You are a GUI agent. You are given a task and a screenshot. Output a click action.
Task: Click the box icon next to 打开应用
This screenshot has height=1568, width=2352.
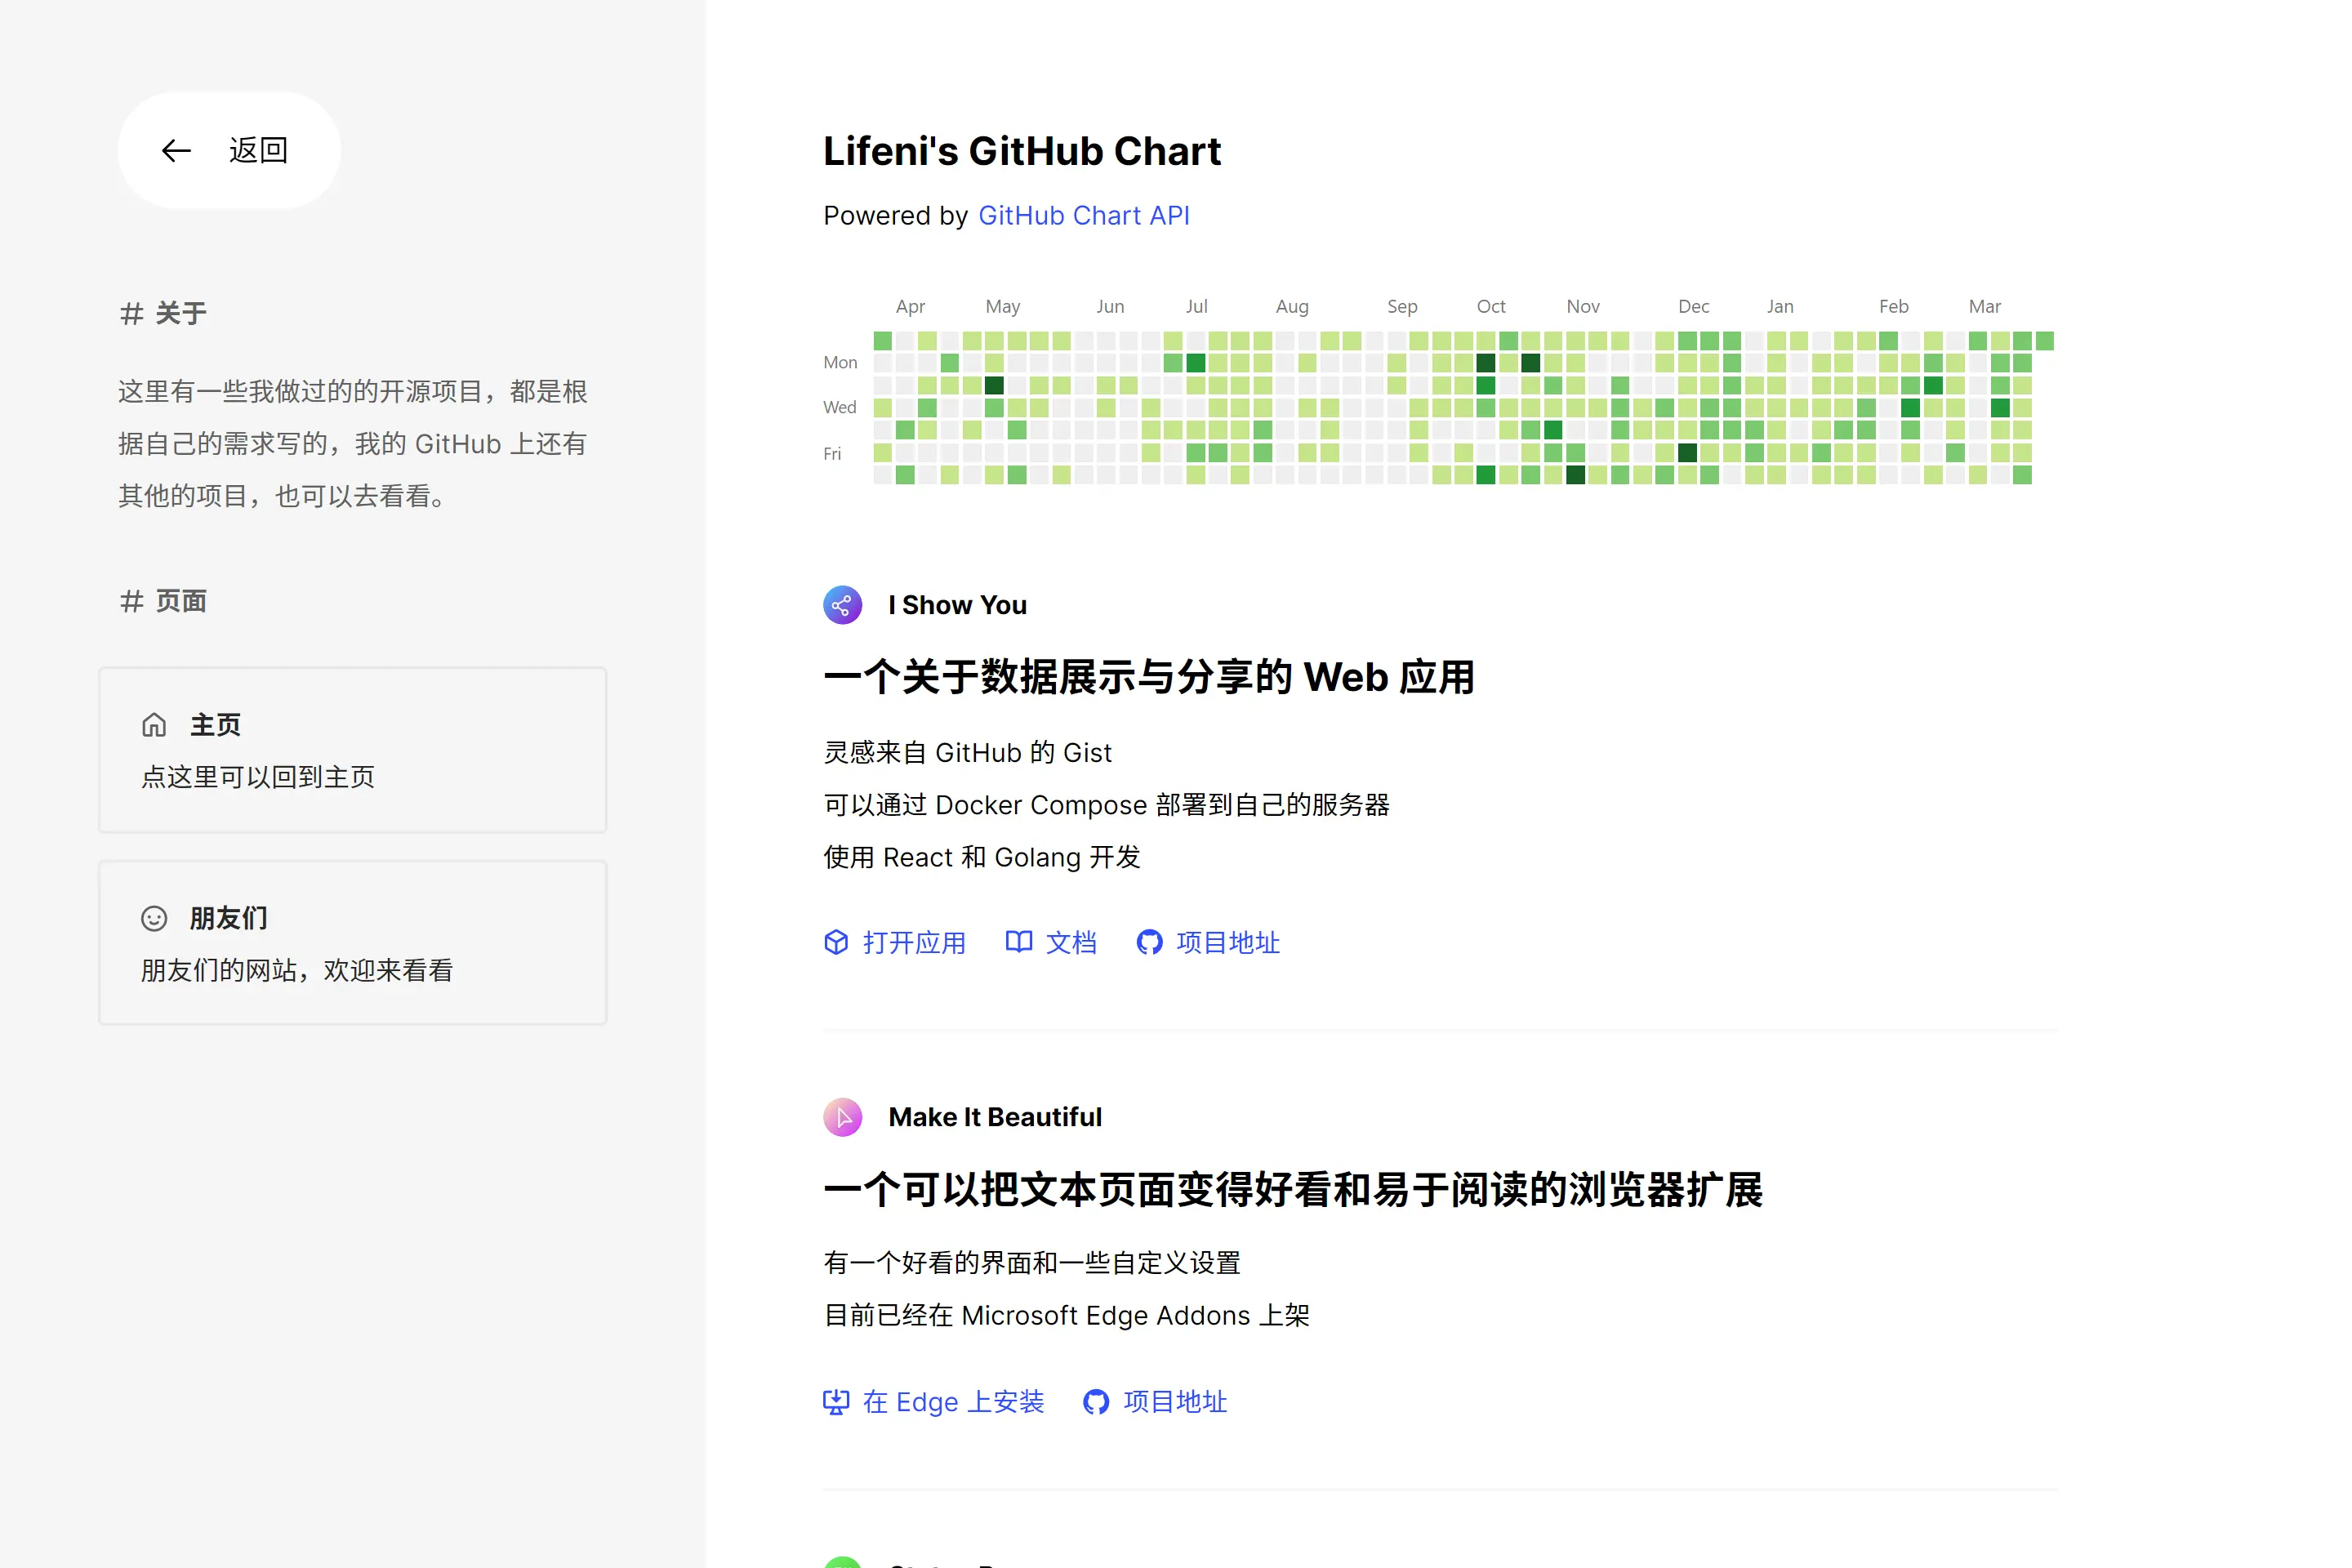pos(837,942)
